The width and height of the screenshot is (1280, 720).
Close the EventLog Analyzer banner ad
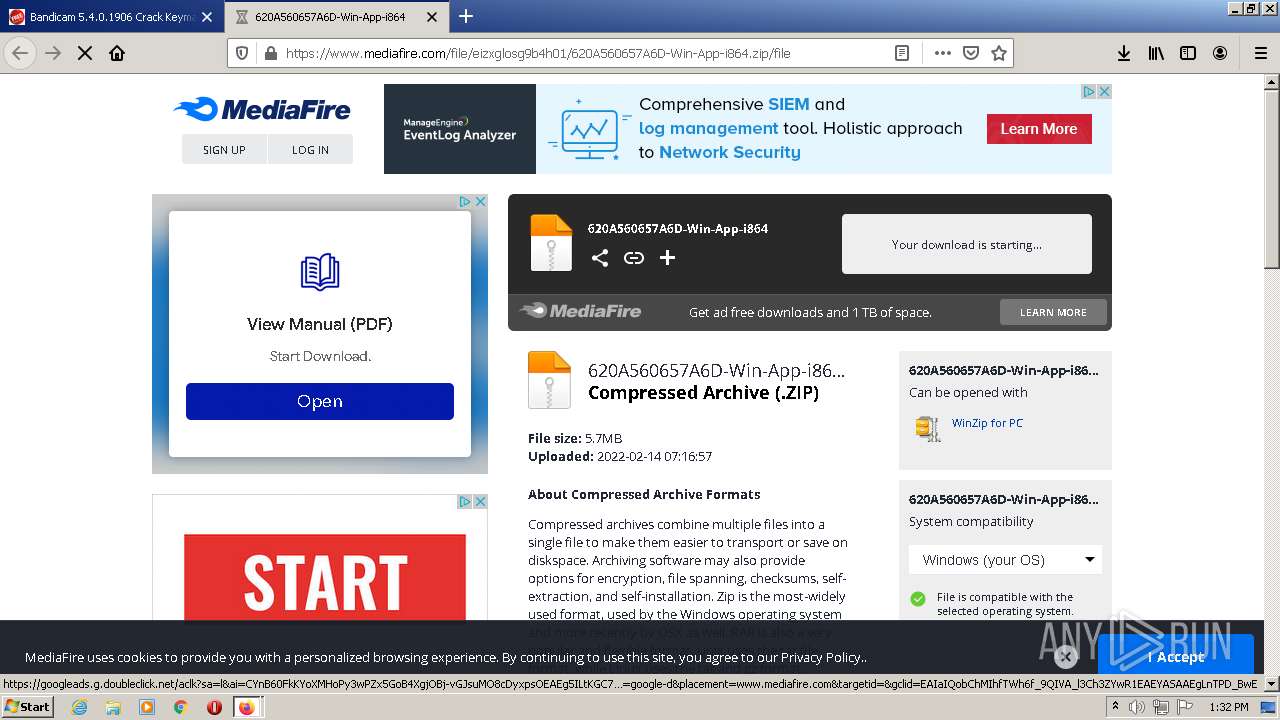(1104, 91)
